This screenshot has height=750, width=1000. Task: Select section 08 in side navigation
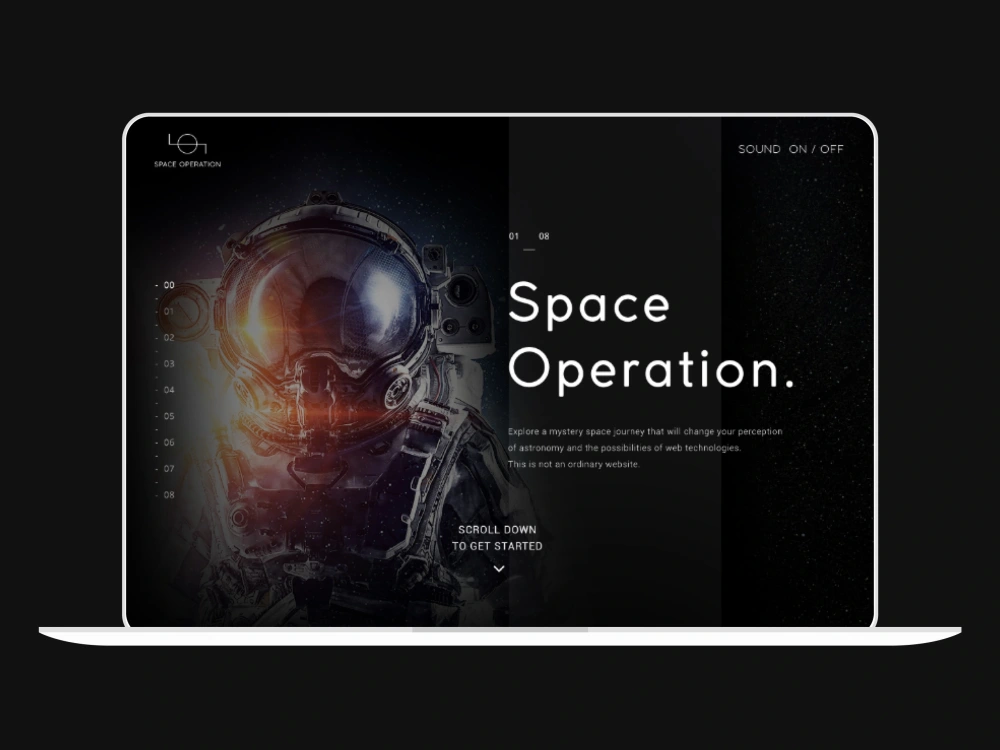(168, 494)
